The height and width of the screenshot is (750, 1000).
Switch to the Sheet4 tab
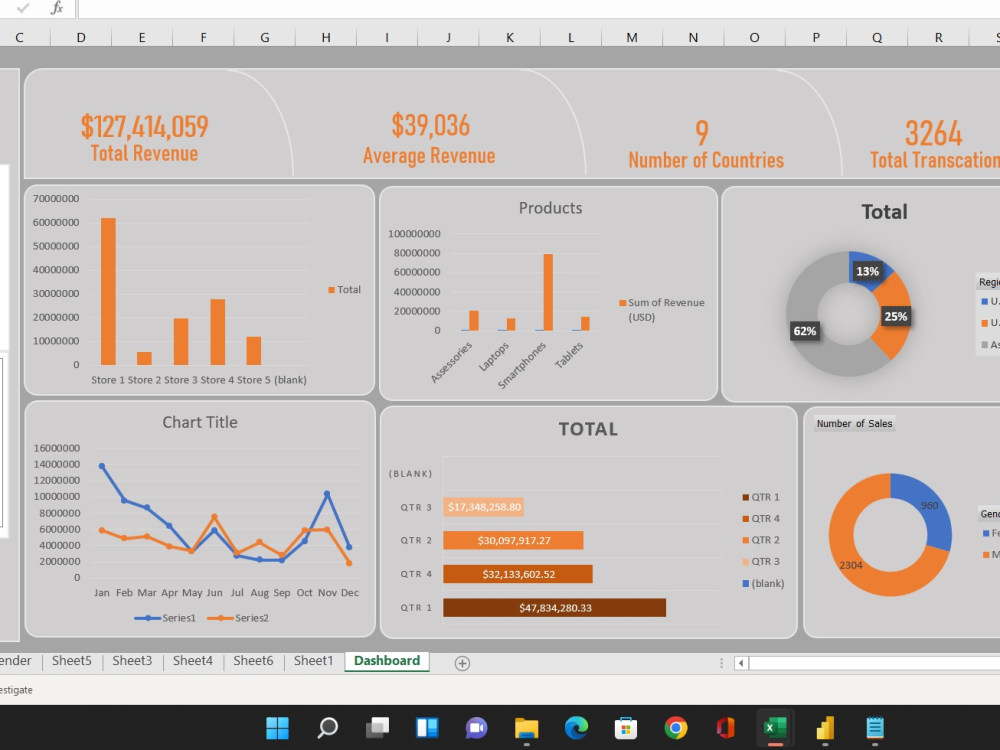(193, 661)
